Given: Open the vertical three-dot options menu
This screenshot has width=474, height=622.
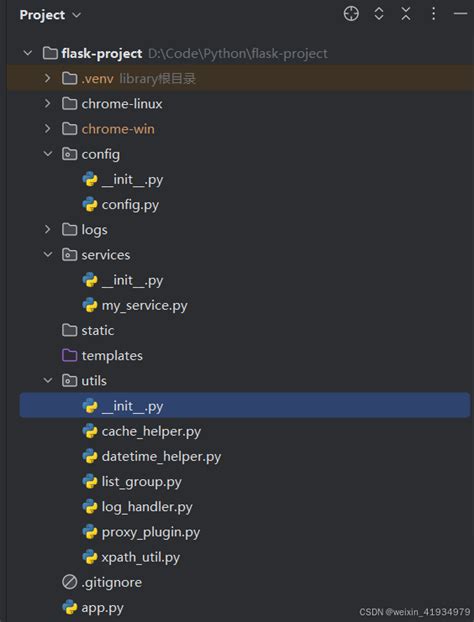Looking at the screenshot, I should [x=433, y=14].
